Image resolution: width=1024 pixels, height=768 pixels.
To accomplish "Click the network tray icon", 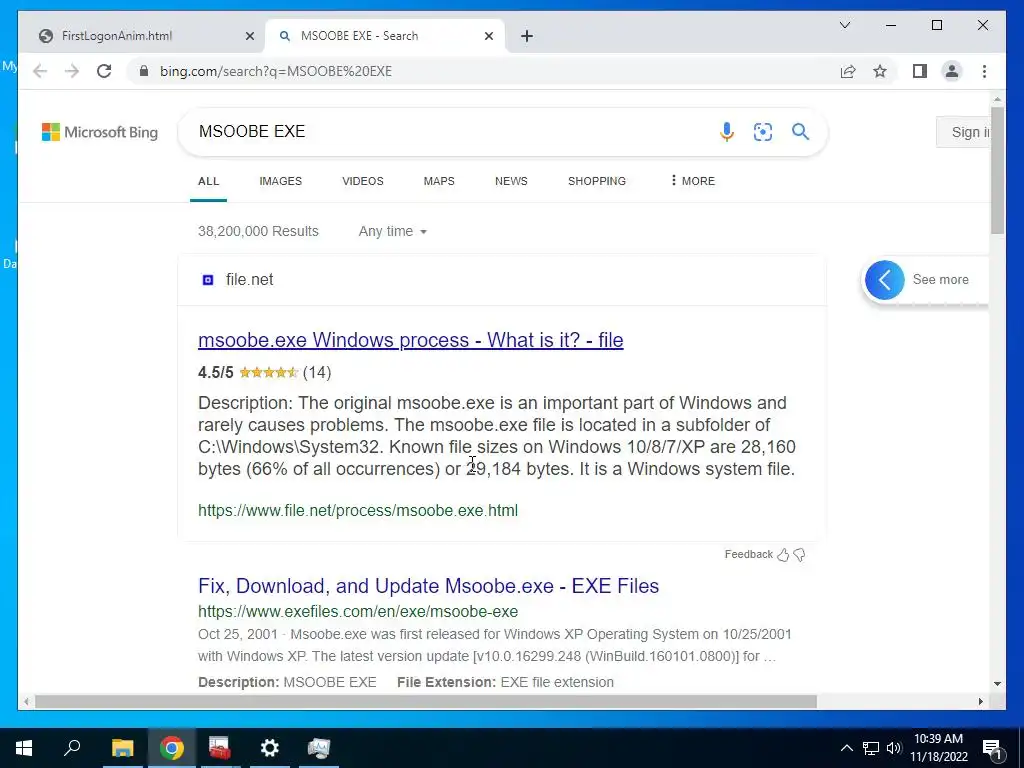I will click(871, 748).
